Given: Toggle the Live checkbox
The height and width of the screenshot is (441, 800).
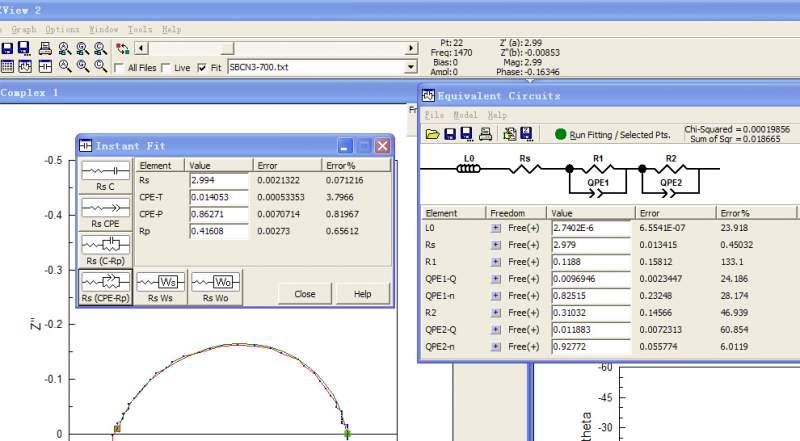Looking at the screenshot, I should [x=166, y=68].
